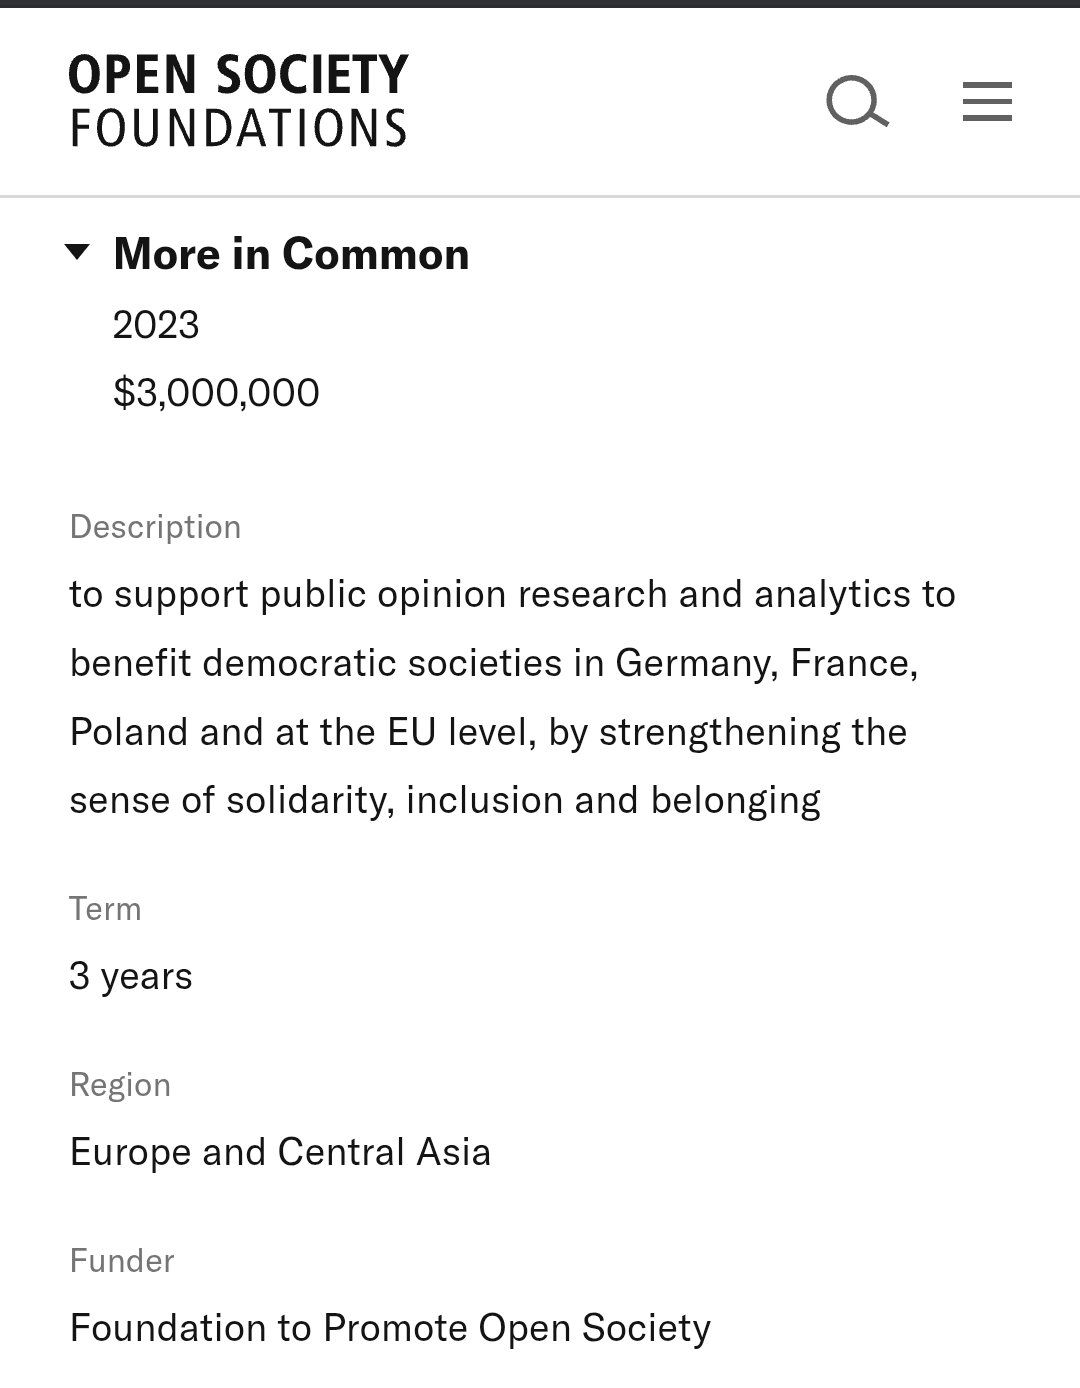The image size is (1080, 1388).
Task: Click 'Foundation to Promote Open Society' funder name
Action: point(390,1328)
